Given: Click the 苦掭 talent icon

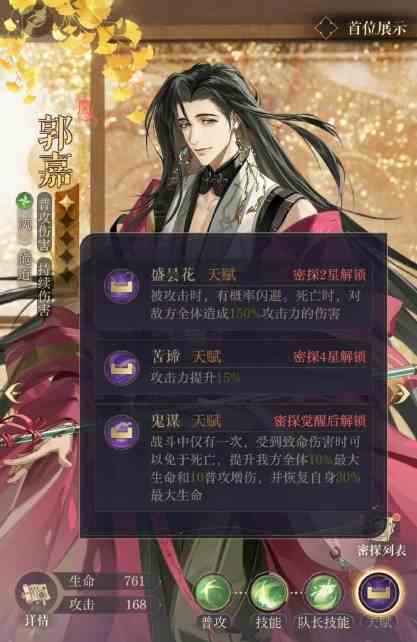Looking at the screenshot, I should pyautogui.click(x=121, y=368).
